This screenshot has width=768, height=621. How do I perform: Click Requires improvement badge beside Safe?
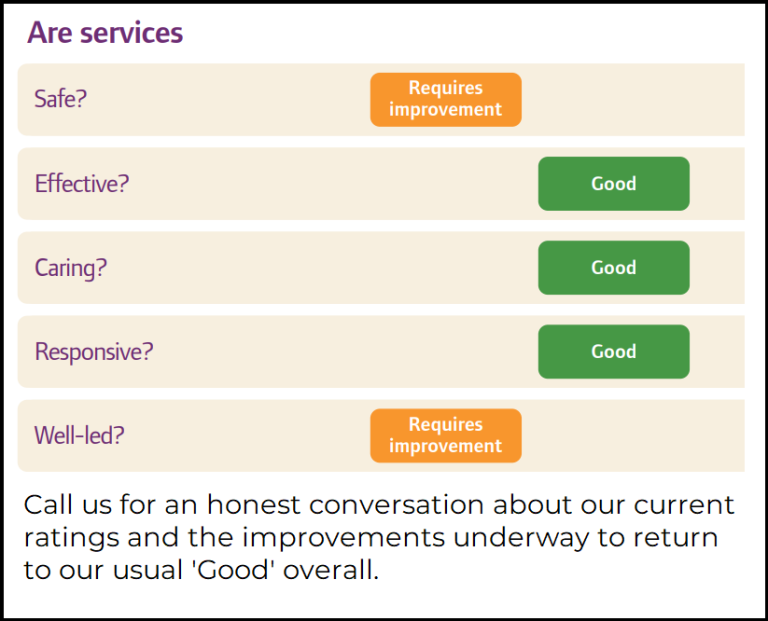(x=445, y=99)
